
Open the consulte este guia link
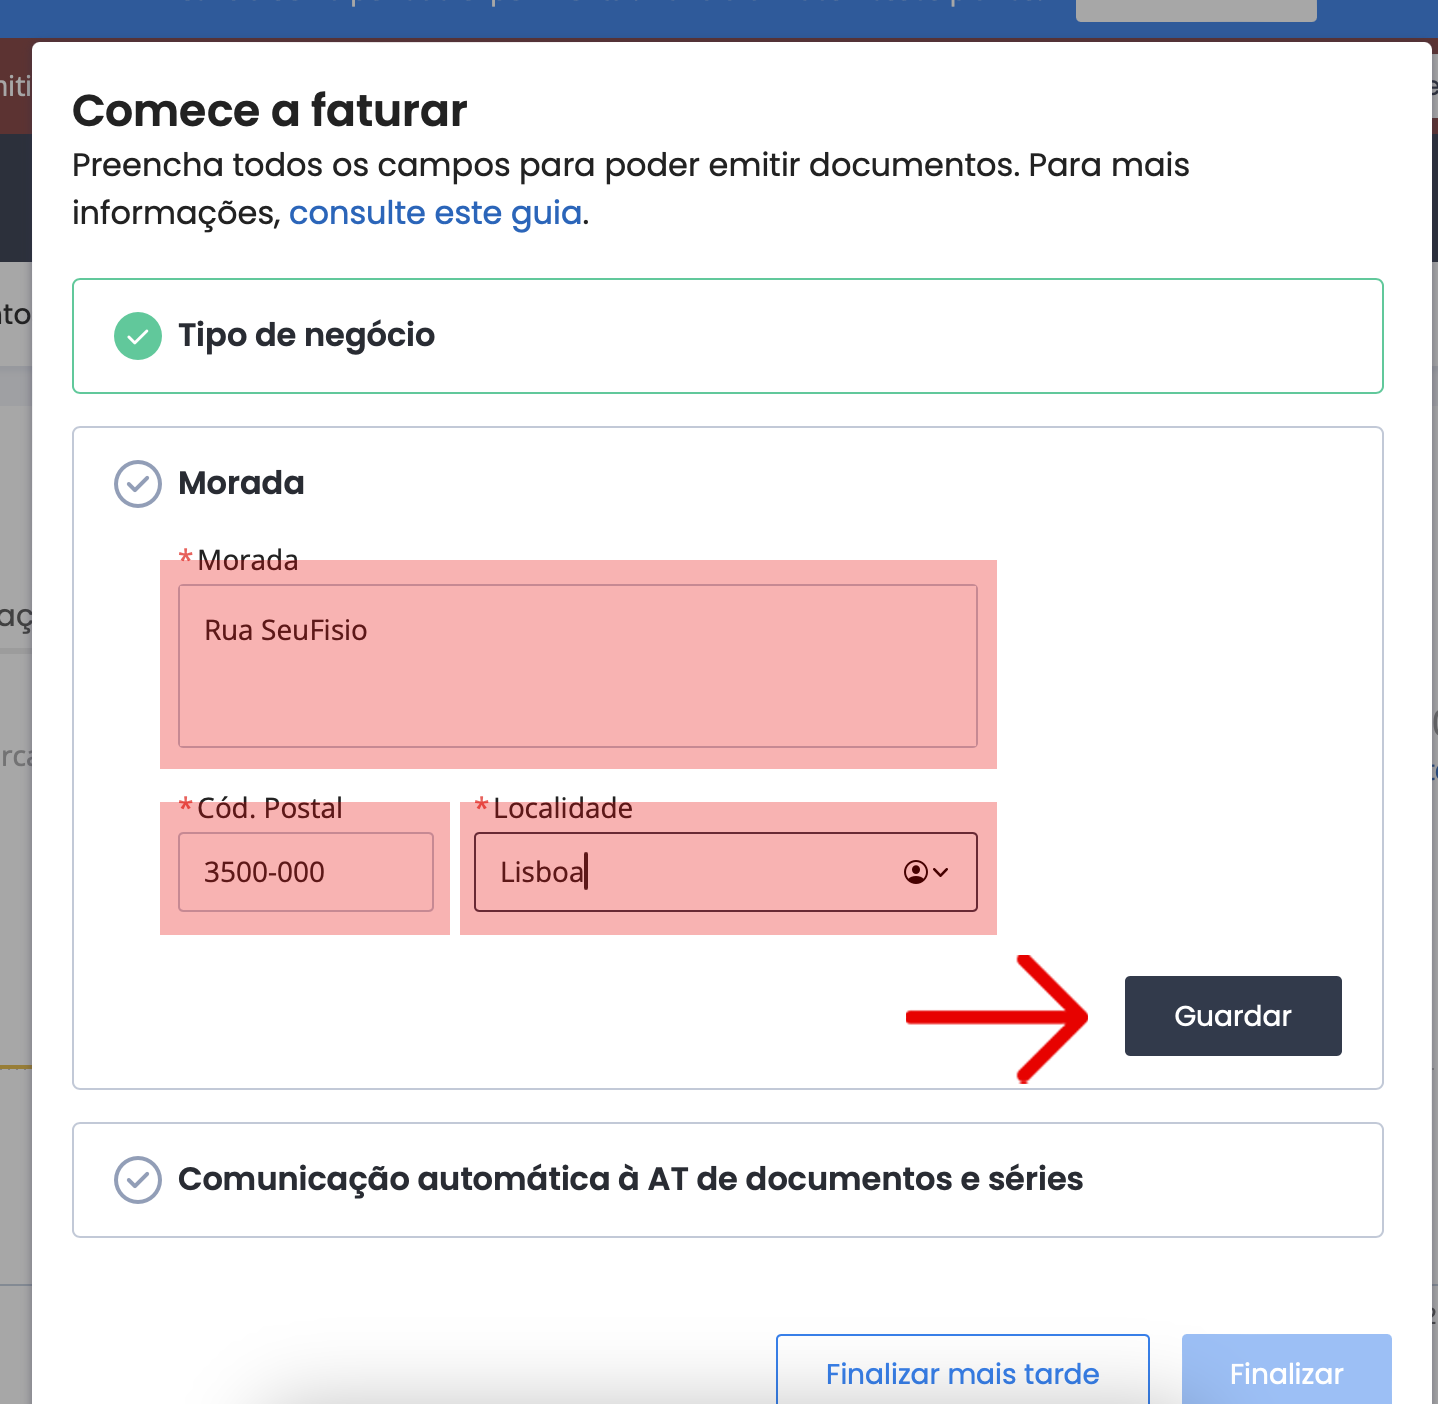click(x=436, y=213)
